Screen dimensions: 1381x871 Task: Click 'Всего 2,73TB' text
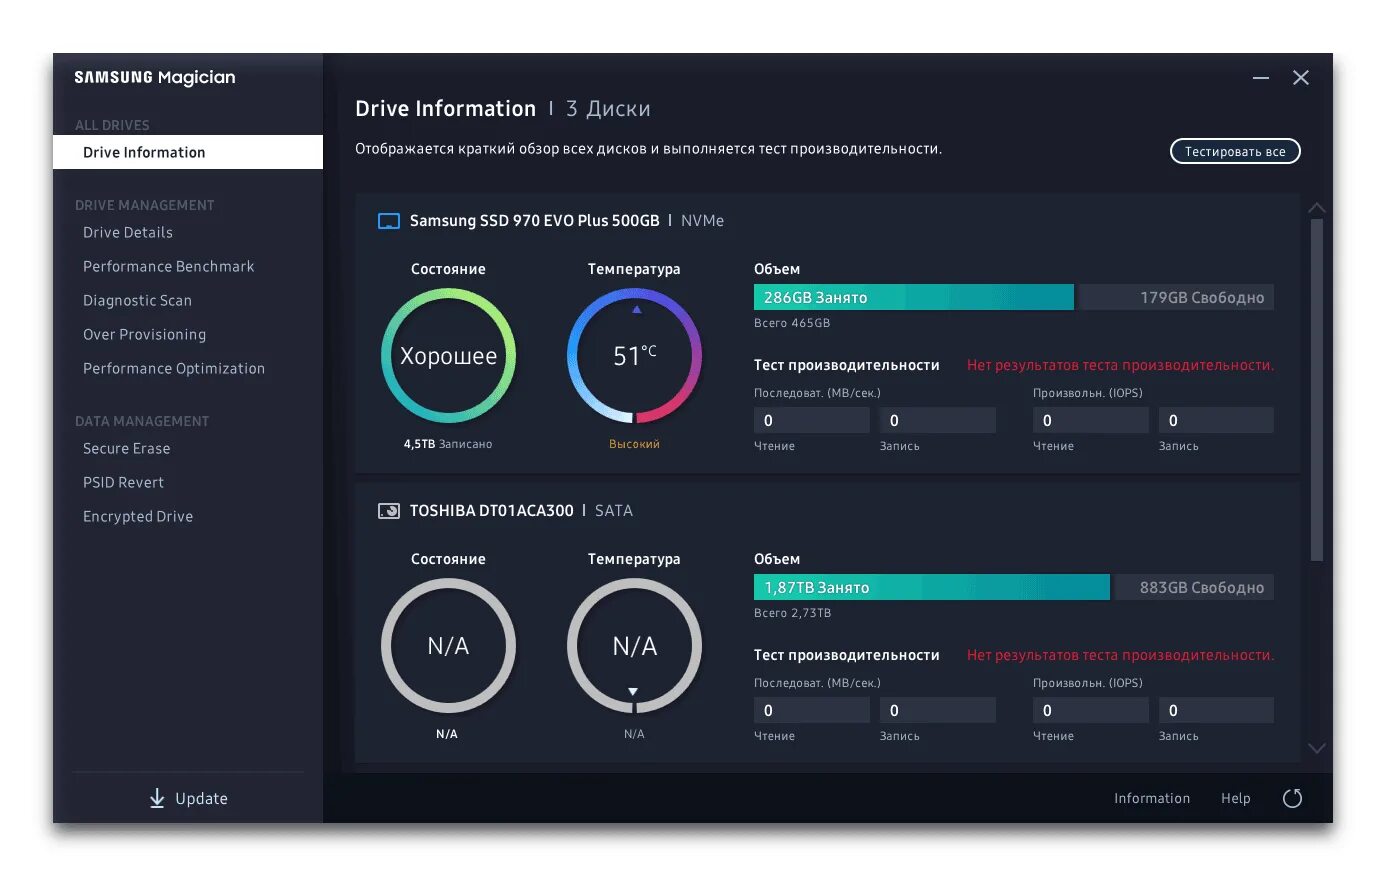[792, 613]
